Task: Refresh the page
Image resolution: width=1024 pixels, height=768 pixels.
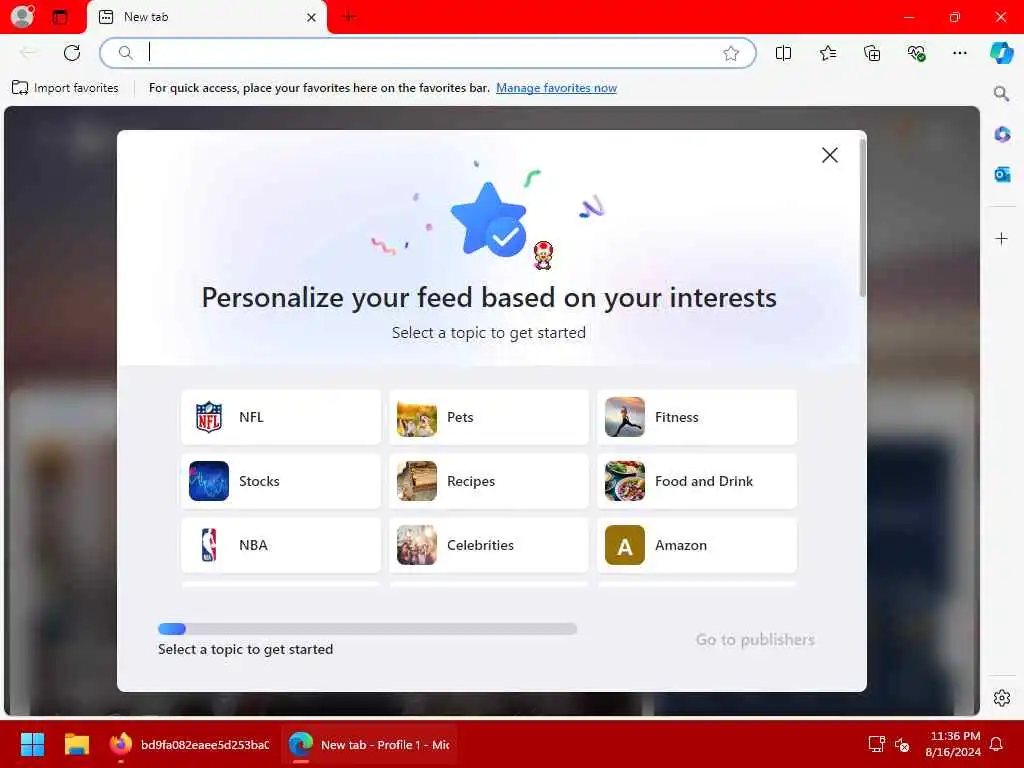Action: 72,53
